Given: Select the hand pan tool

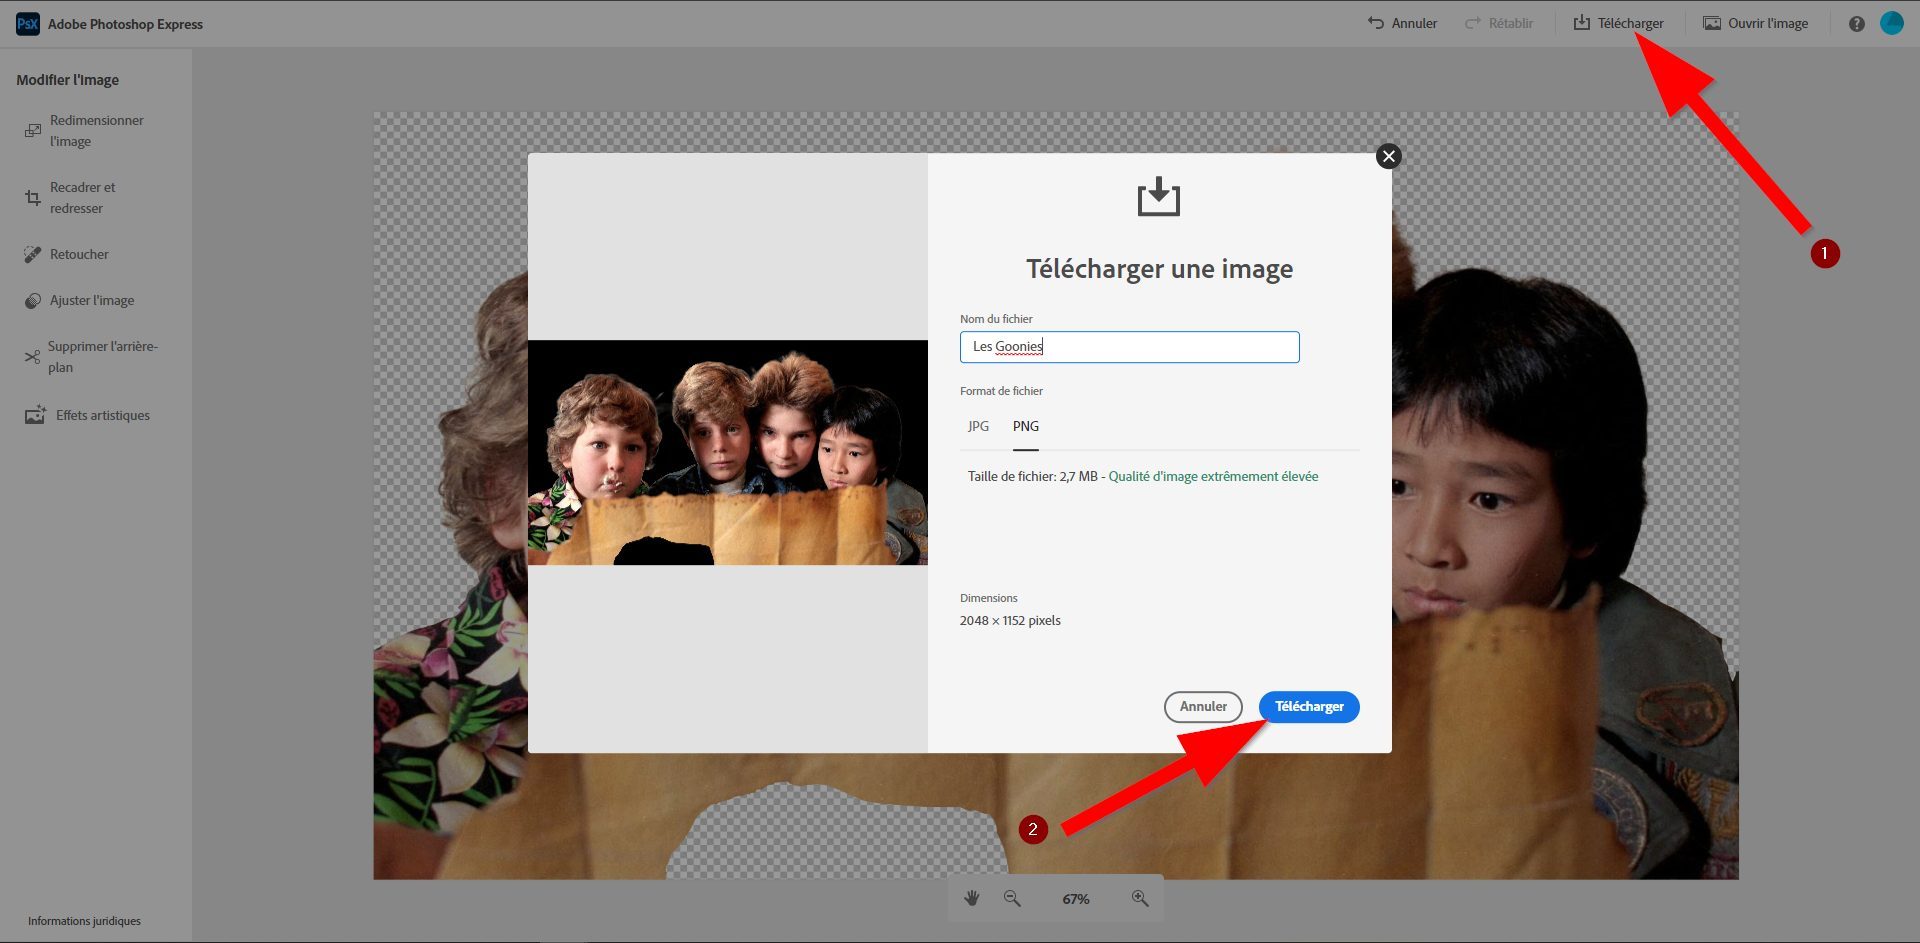Looking at the screenshot, I should pos(972,898).
